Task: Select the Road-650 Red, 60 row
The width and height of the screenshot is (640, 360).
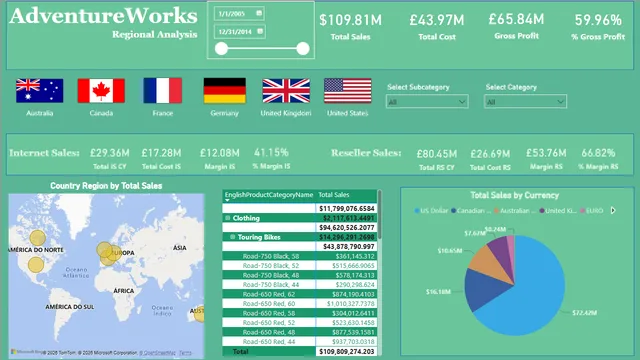Action: click(299, 304)
